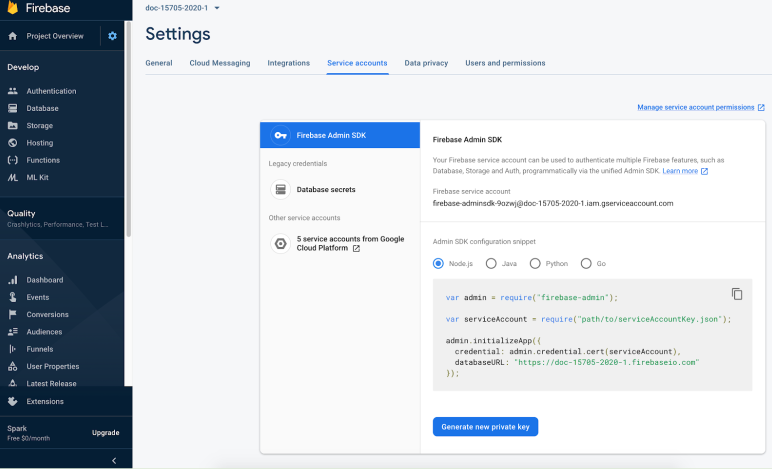Open Manage service account permissions link
The image size is (772, 469).
point(696,107)
